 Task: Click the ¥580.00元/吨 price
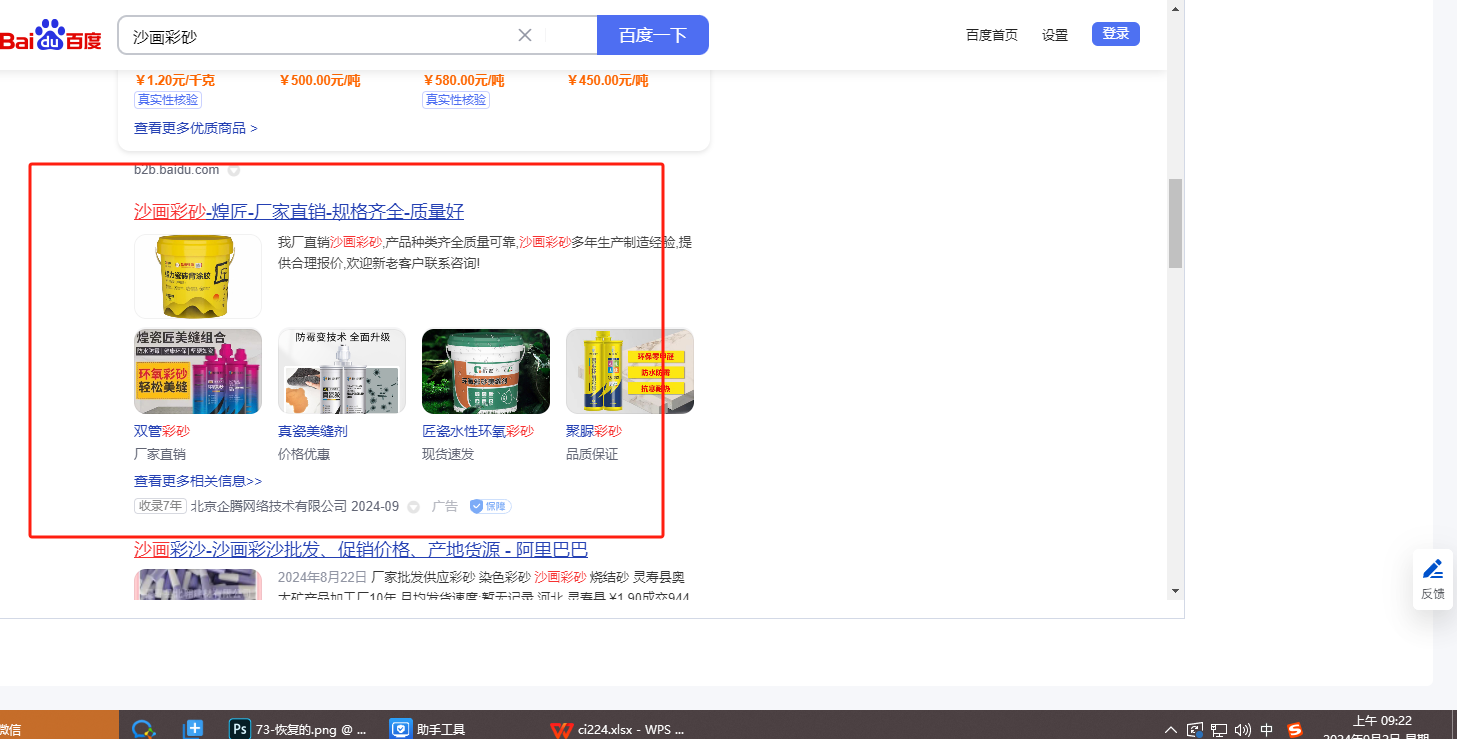(x=464, y=80)
